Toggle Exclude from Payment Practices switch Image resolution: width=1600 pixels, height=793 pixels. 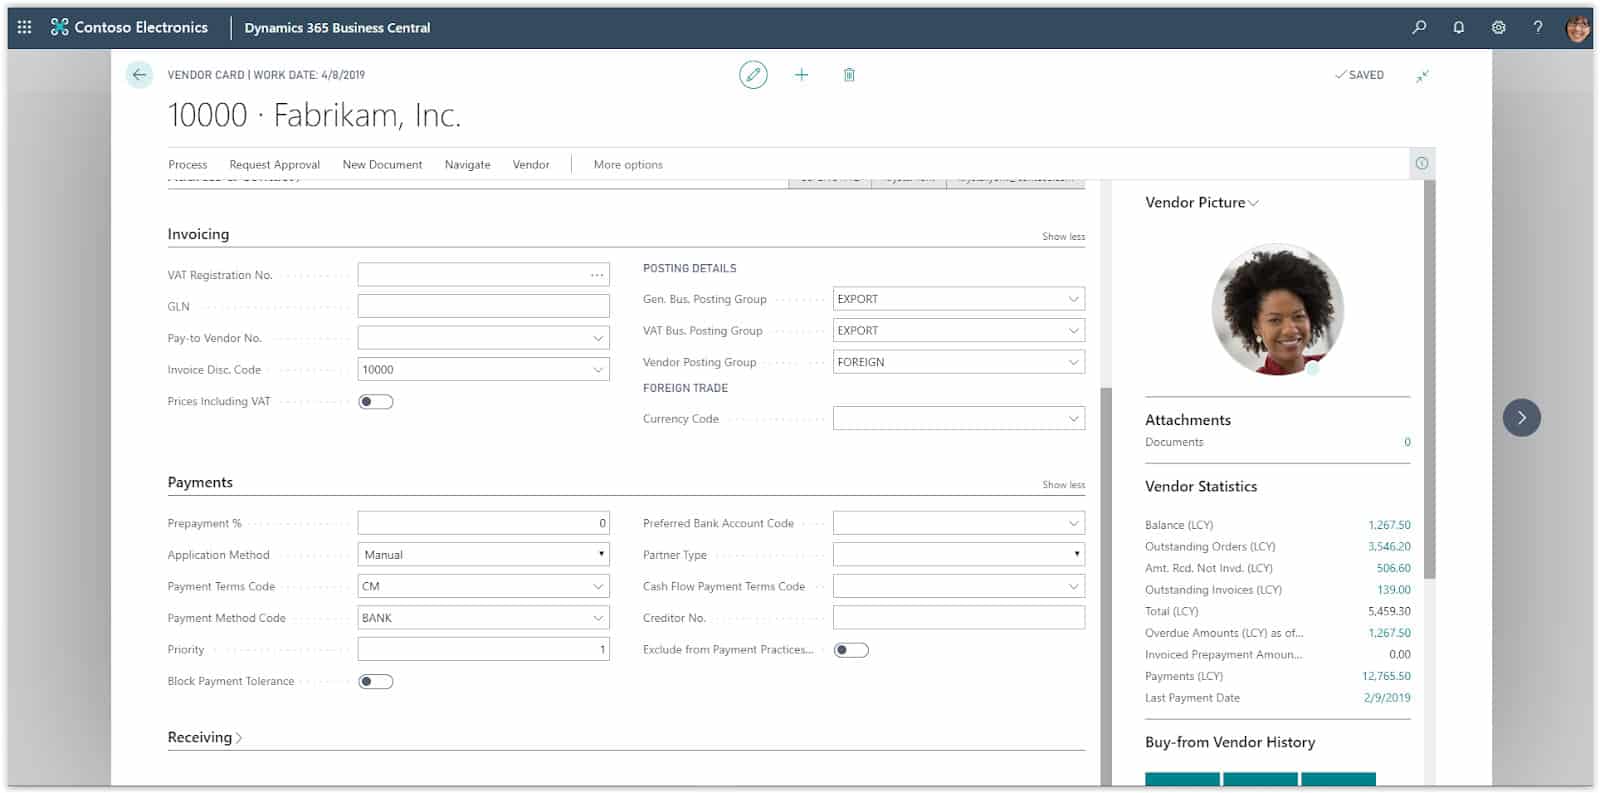pyautogui.click(x=851, y=650)
